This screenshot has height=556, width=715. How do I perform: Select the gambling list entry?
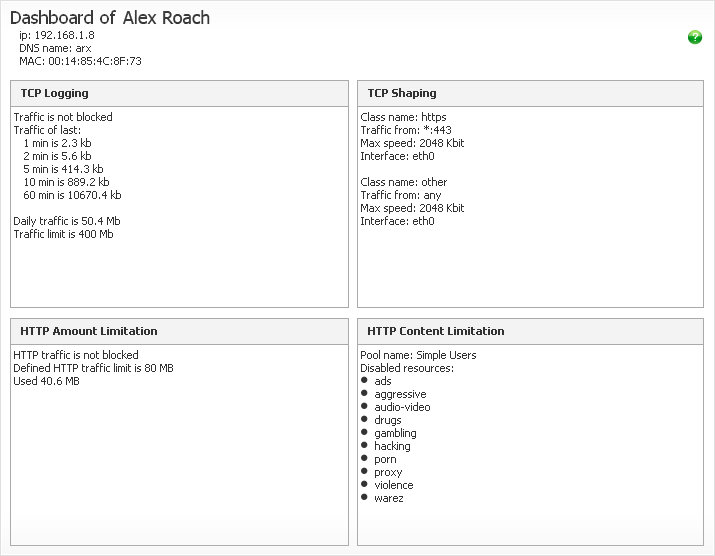click(x=395, y=433)
